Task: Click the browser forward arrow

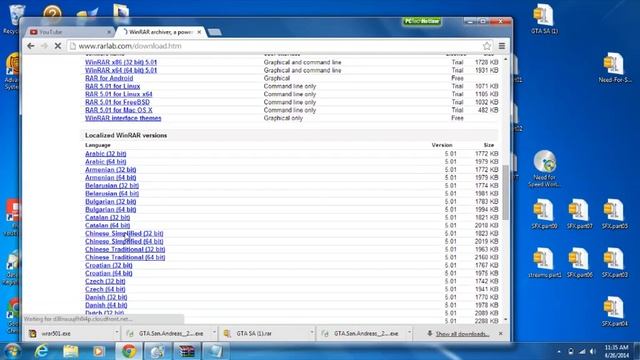Action: [44, 46]
